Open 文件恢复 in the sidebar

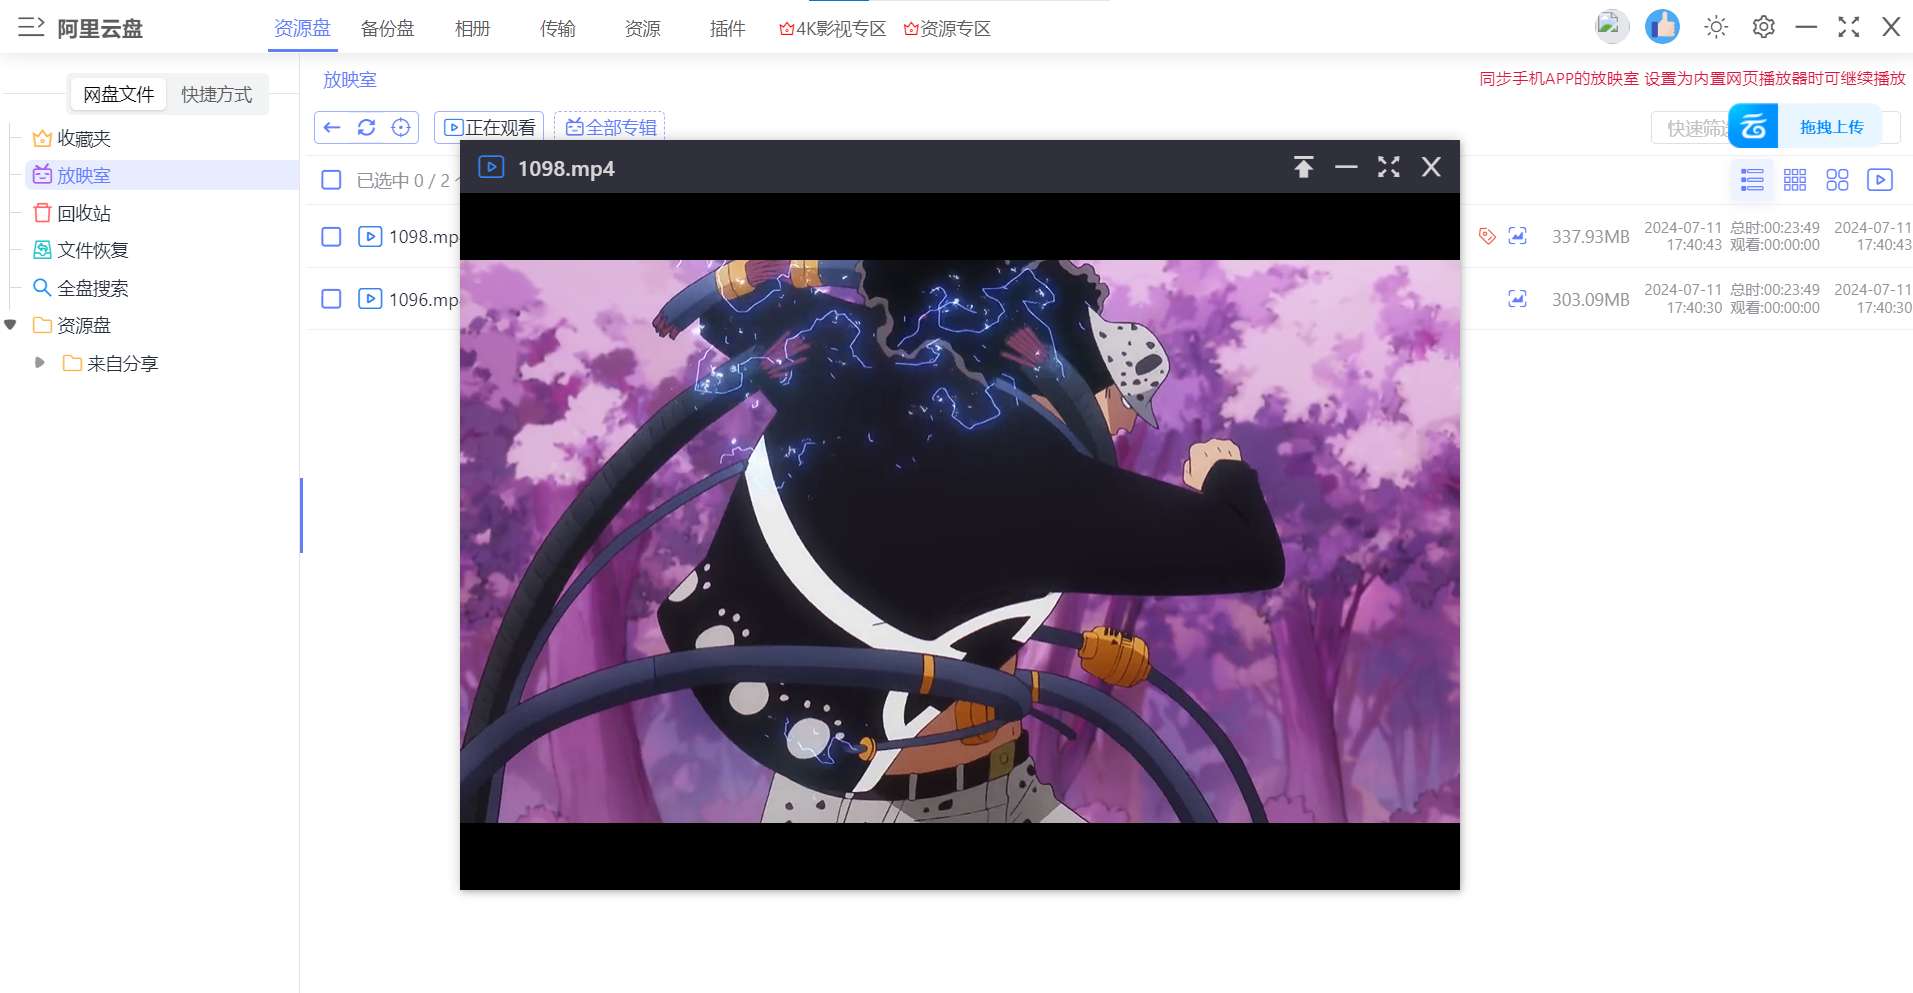pyautogui.click(x=93, y=250)
